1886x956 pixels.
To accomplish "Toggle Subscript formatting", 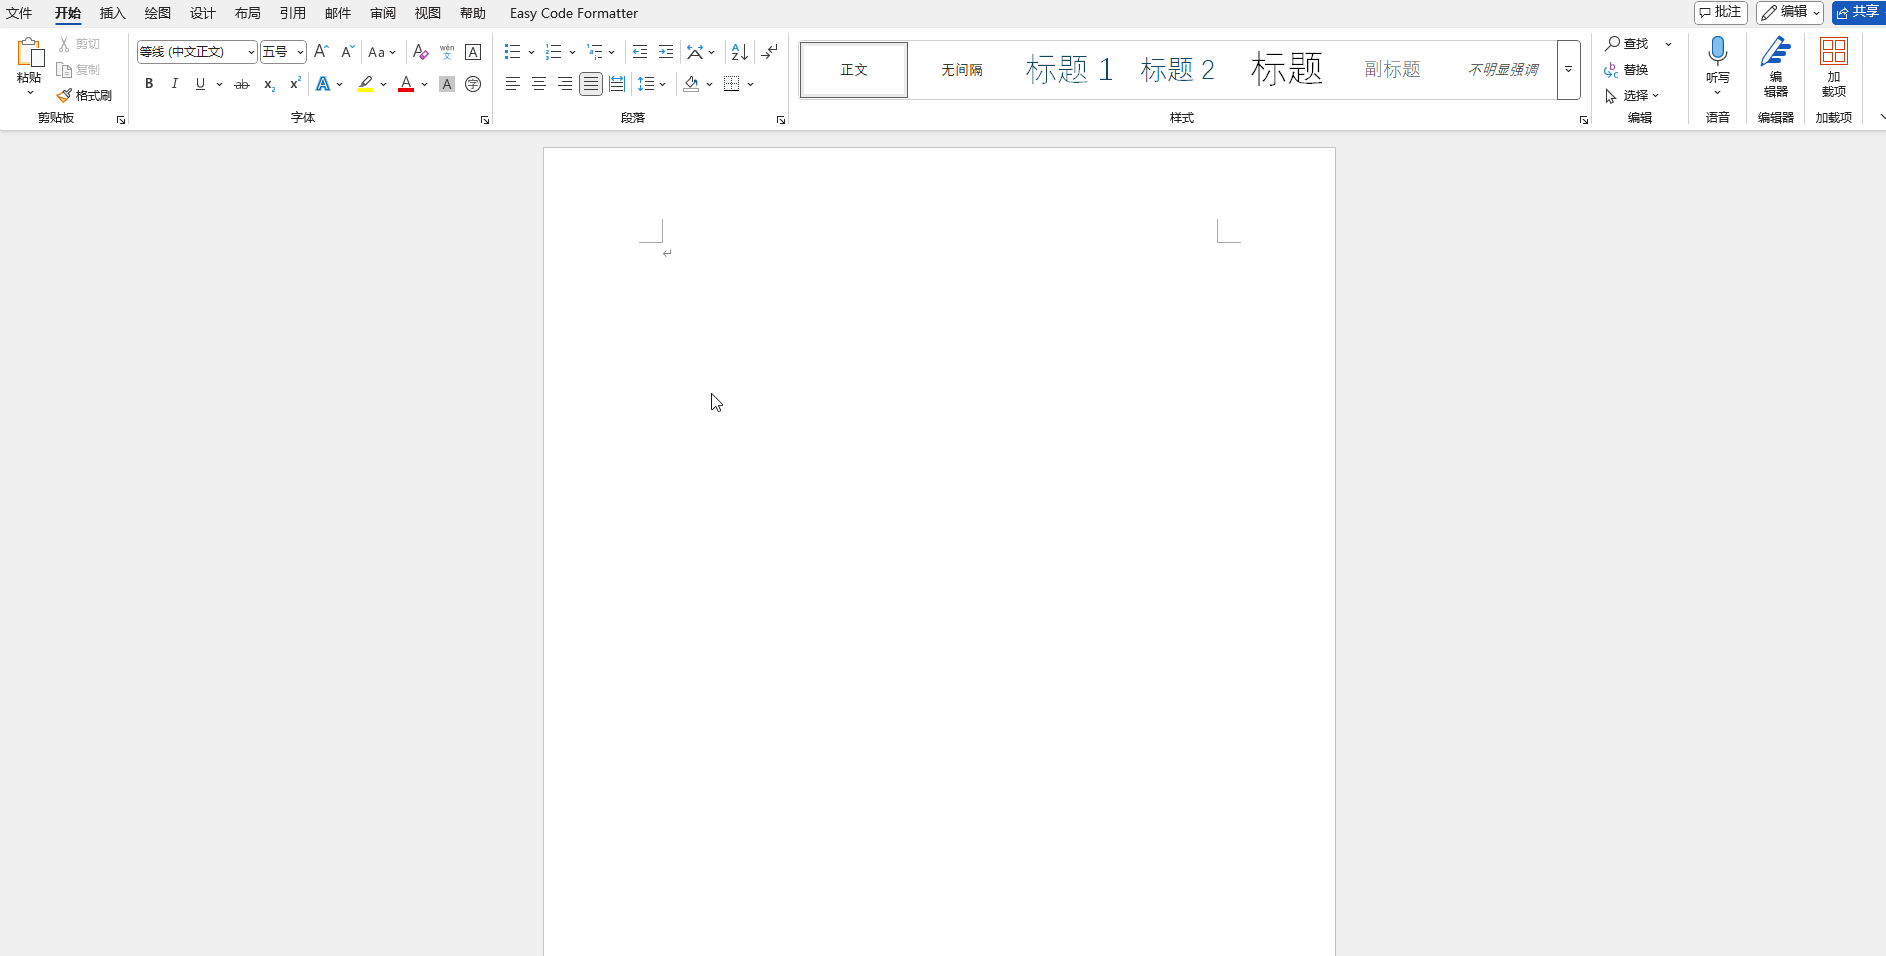I will coord(269,84).
